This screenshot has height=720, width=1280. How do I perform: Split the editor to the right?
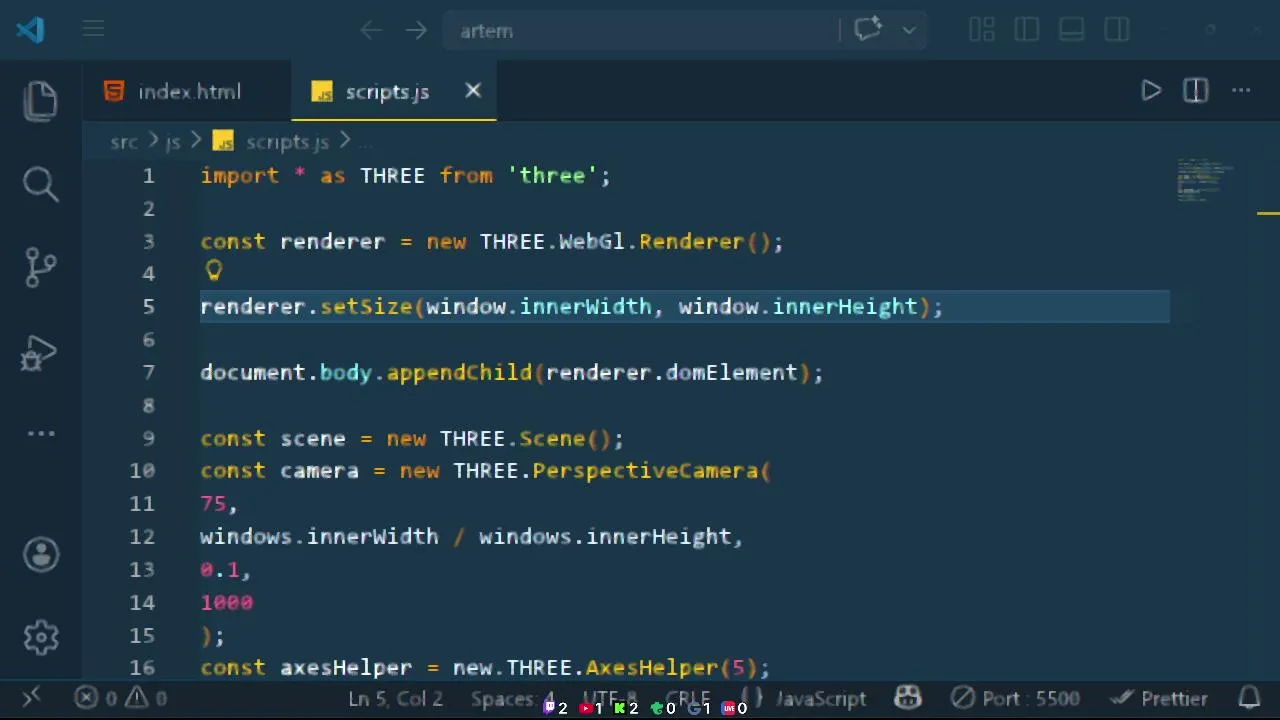[x=1196, y=91]
